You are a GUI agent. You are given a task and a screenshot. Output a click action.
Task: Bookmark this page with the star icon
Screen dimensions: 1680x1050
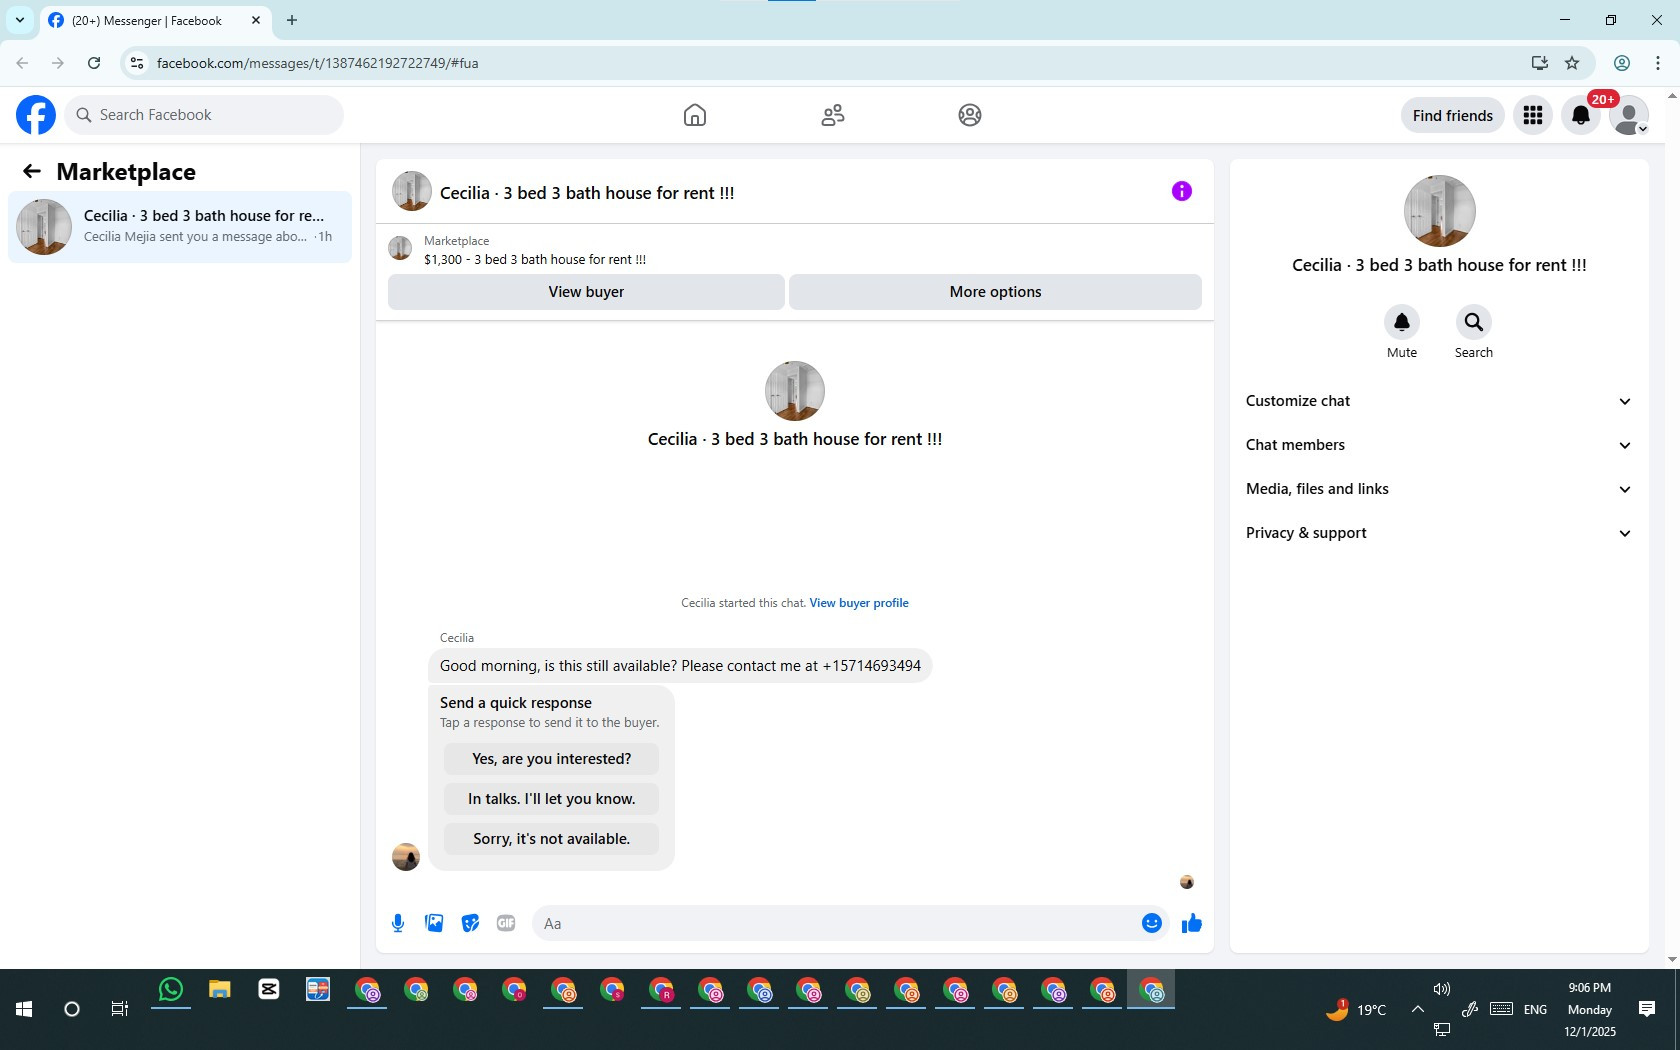(1572, 63)
